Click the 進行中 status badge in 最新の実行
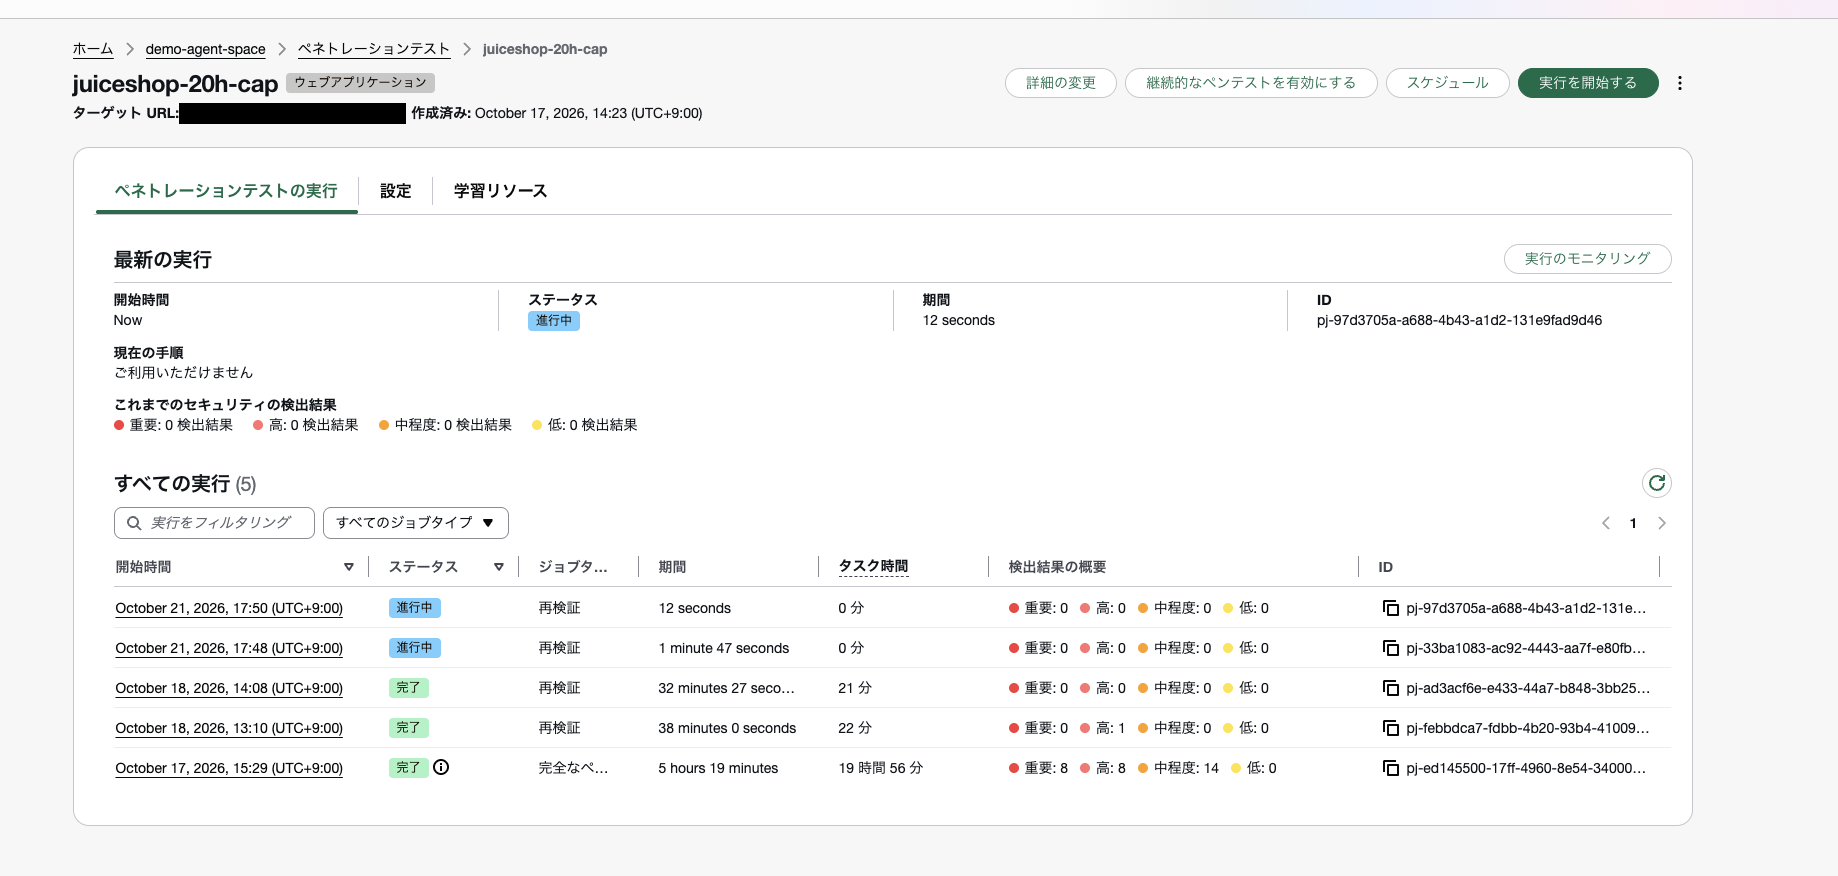Viewport: 1838px width, 876px height. pyautogui.click(x=554, y=321)
